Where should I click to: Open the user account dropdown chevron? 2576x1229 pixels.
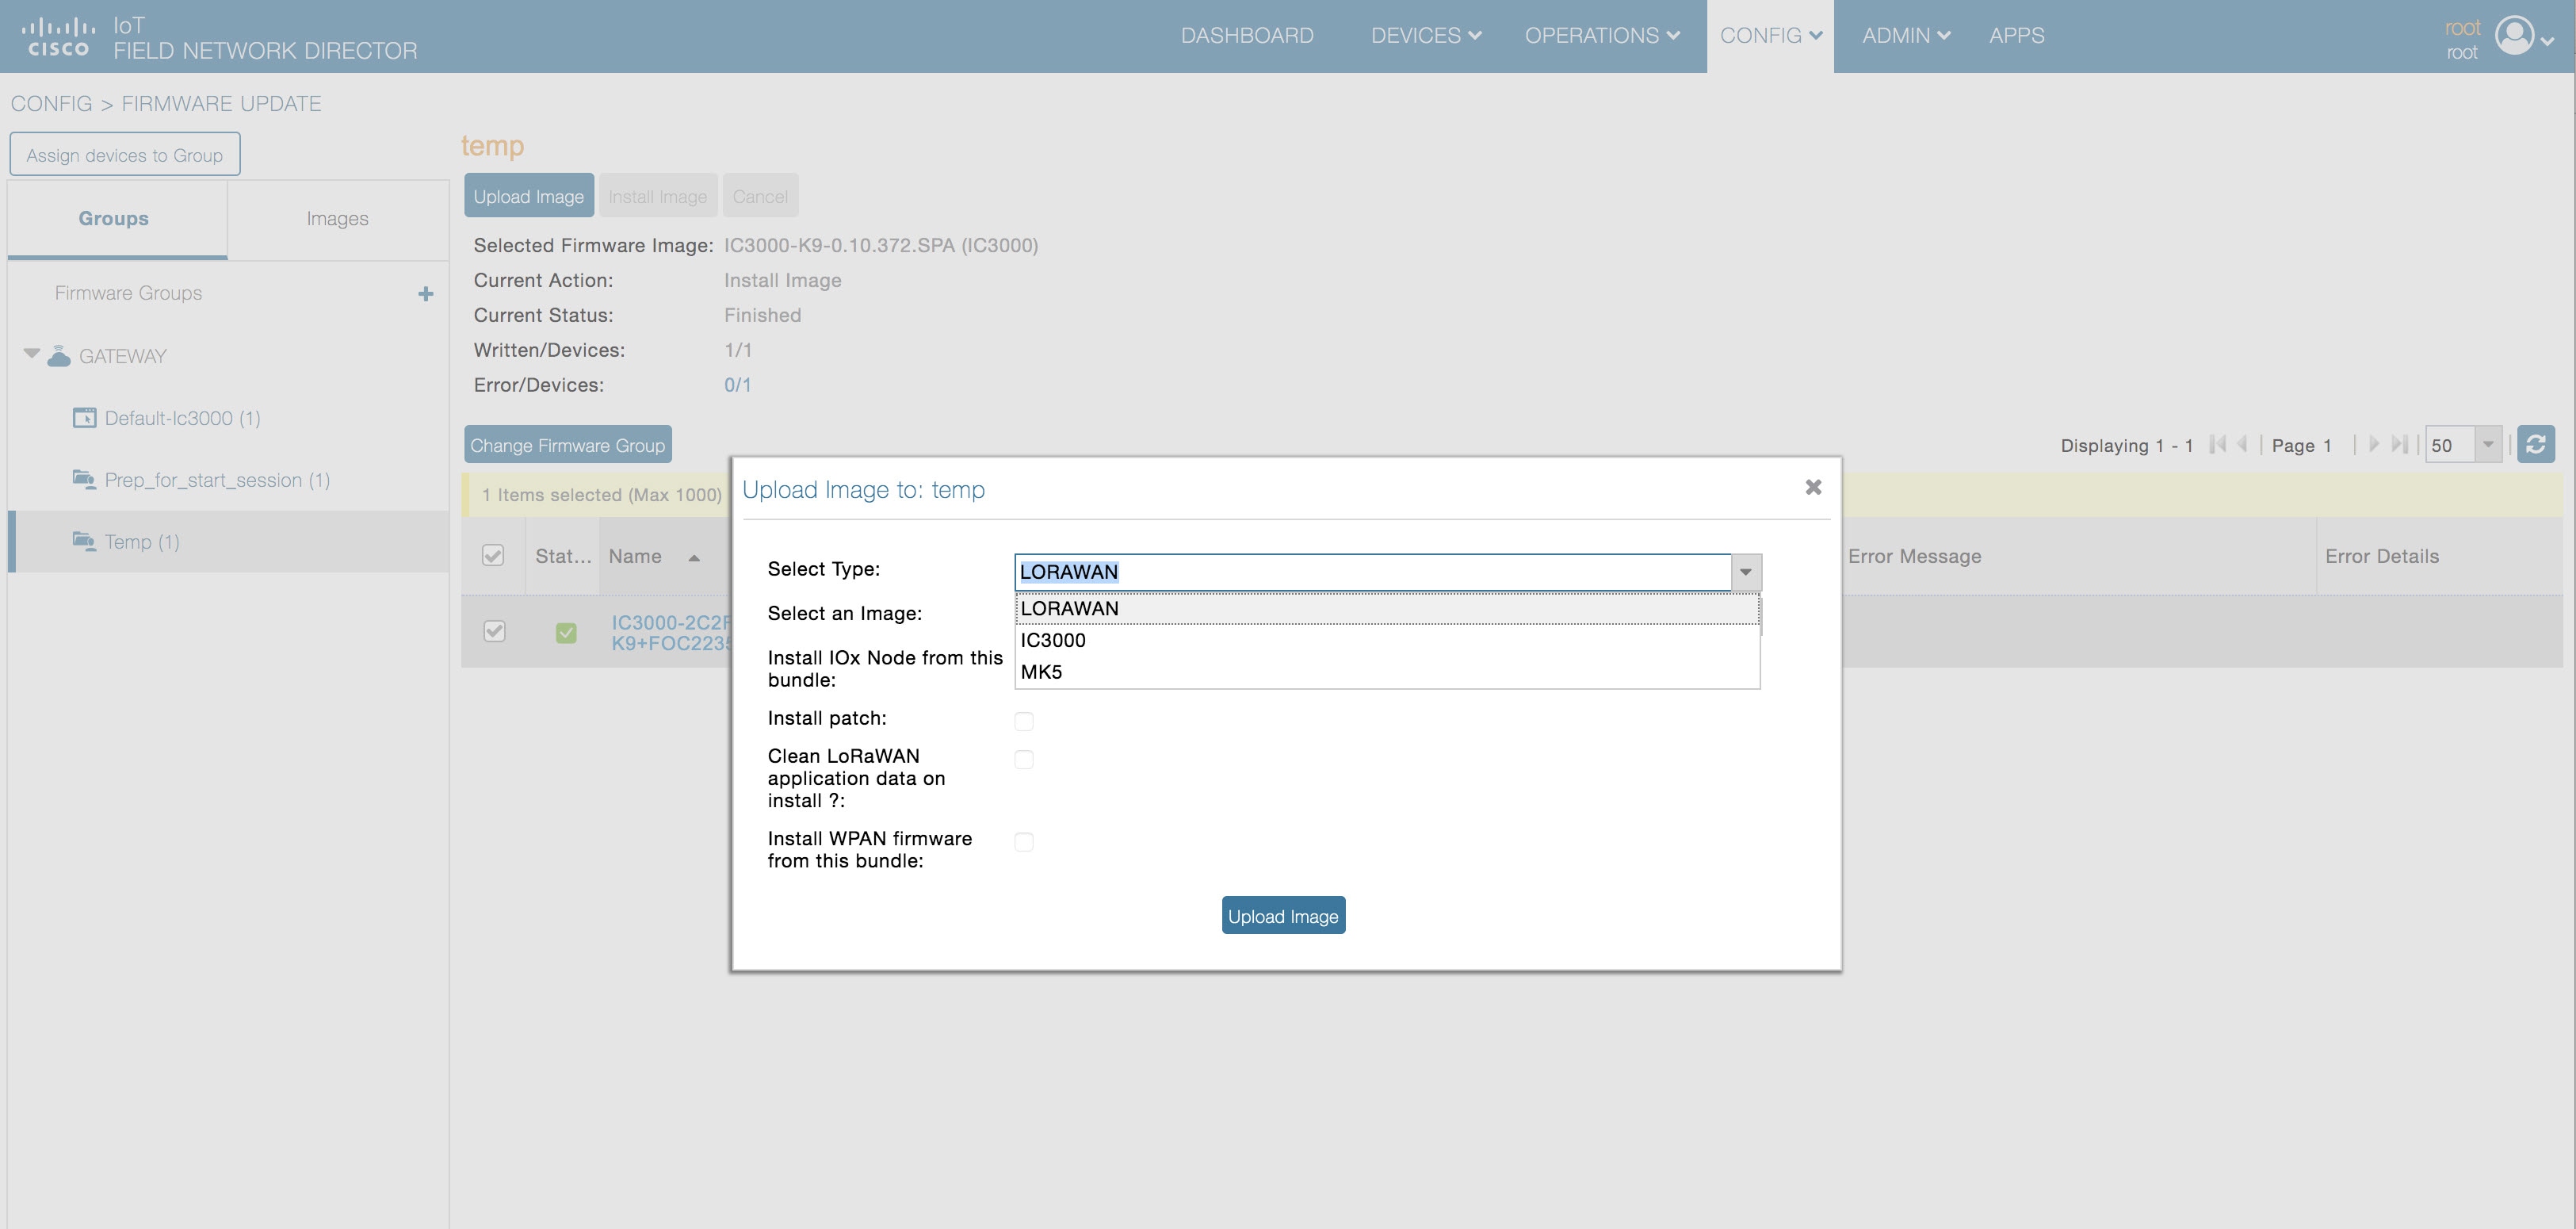tap(2547, 41)
